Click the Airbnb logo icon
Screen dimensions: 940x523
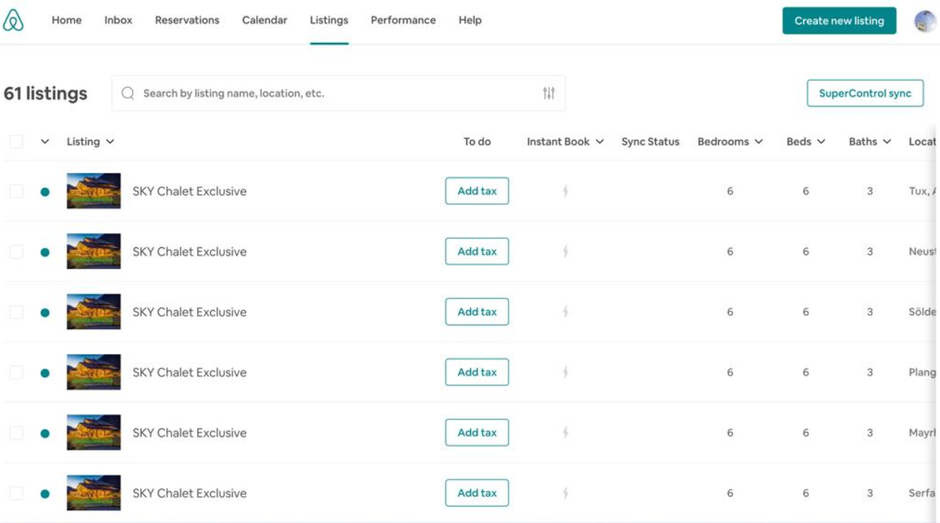[x=14, y=20]
